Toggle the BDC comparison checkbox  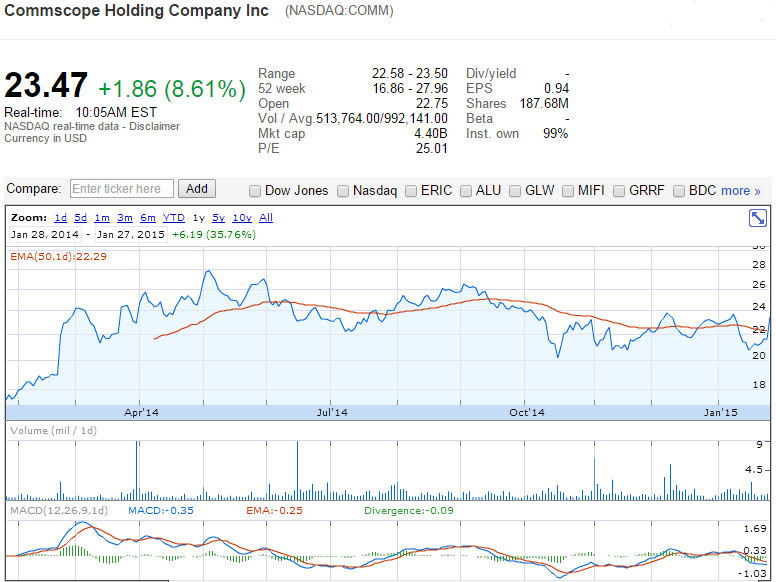[679, 191]
